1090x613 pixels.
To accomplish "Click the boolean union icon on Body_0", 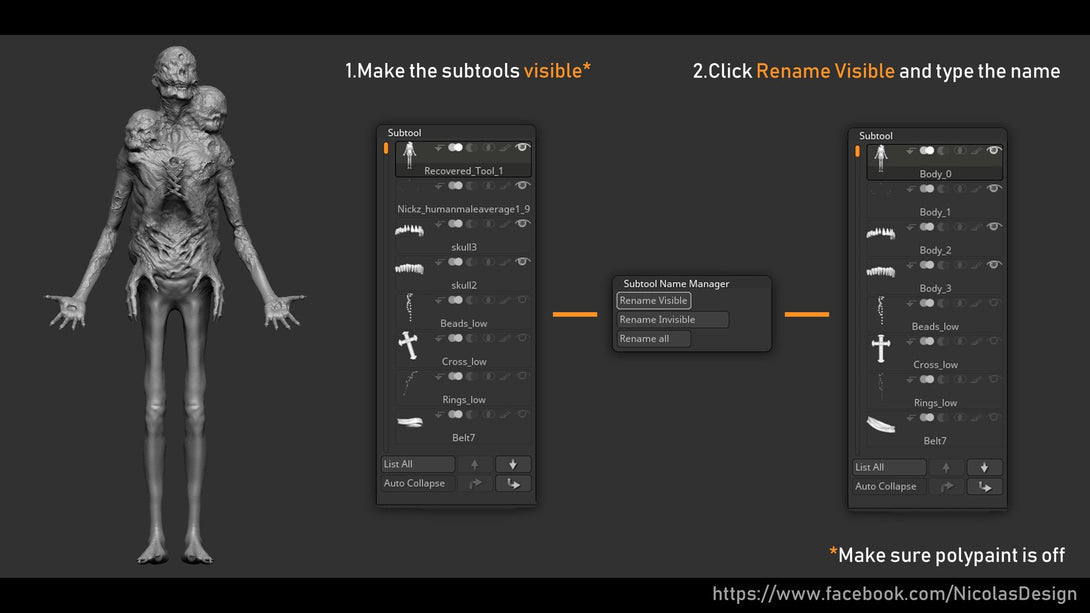I will pyautogui.click(x=927, y=150).
